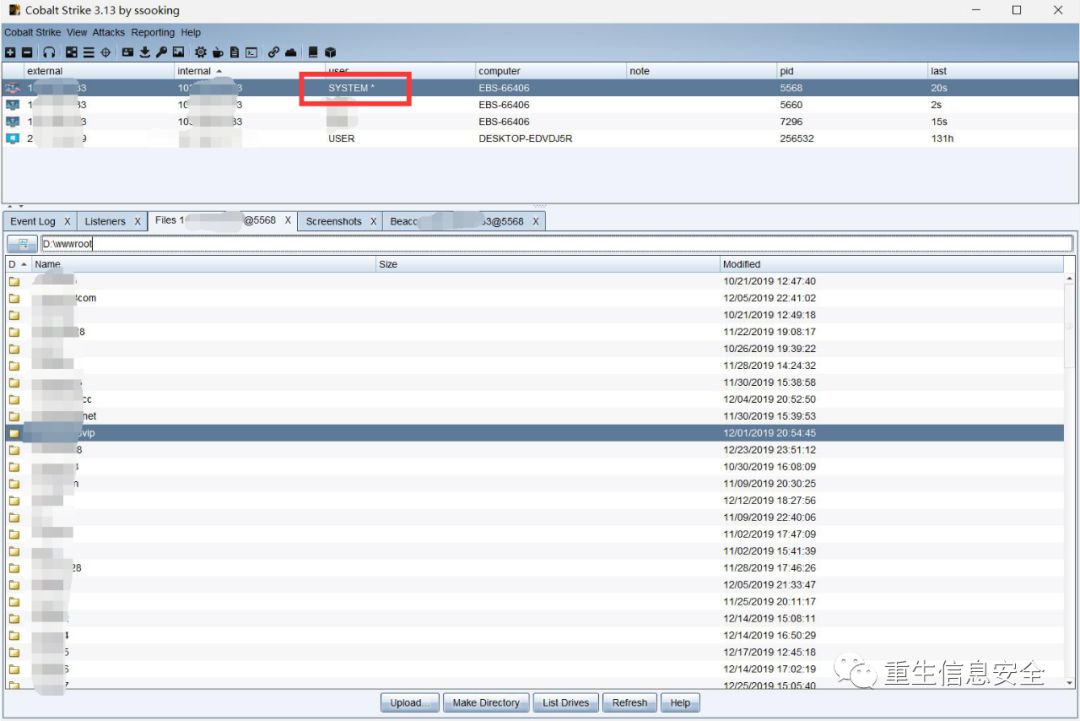Focus the D:\wwwroot path field
This screenshot has width=1080, height=721.
[557, 244]
